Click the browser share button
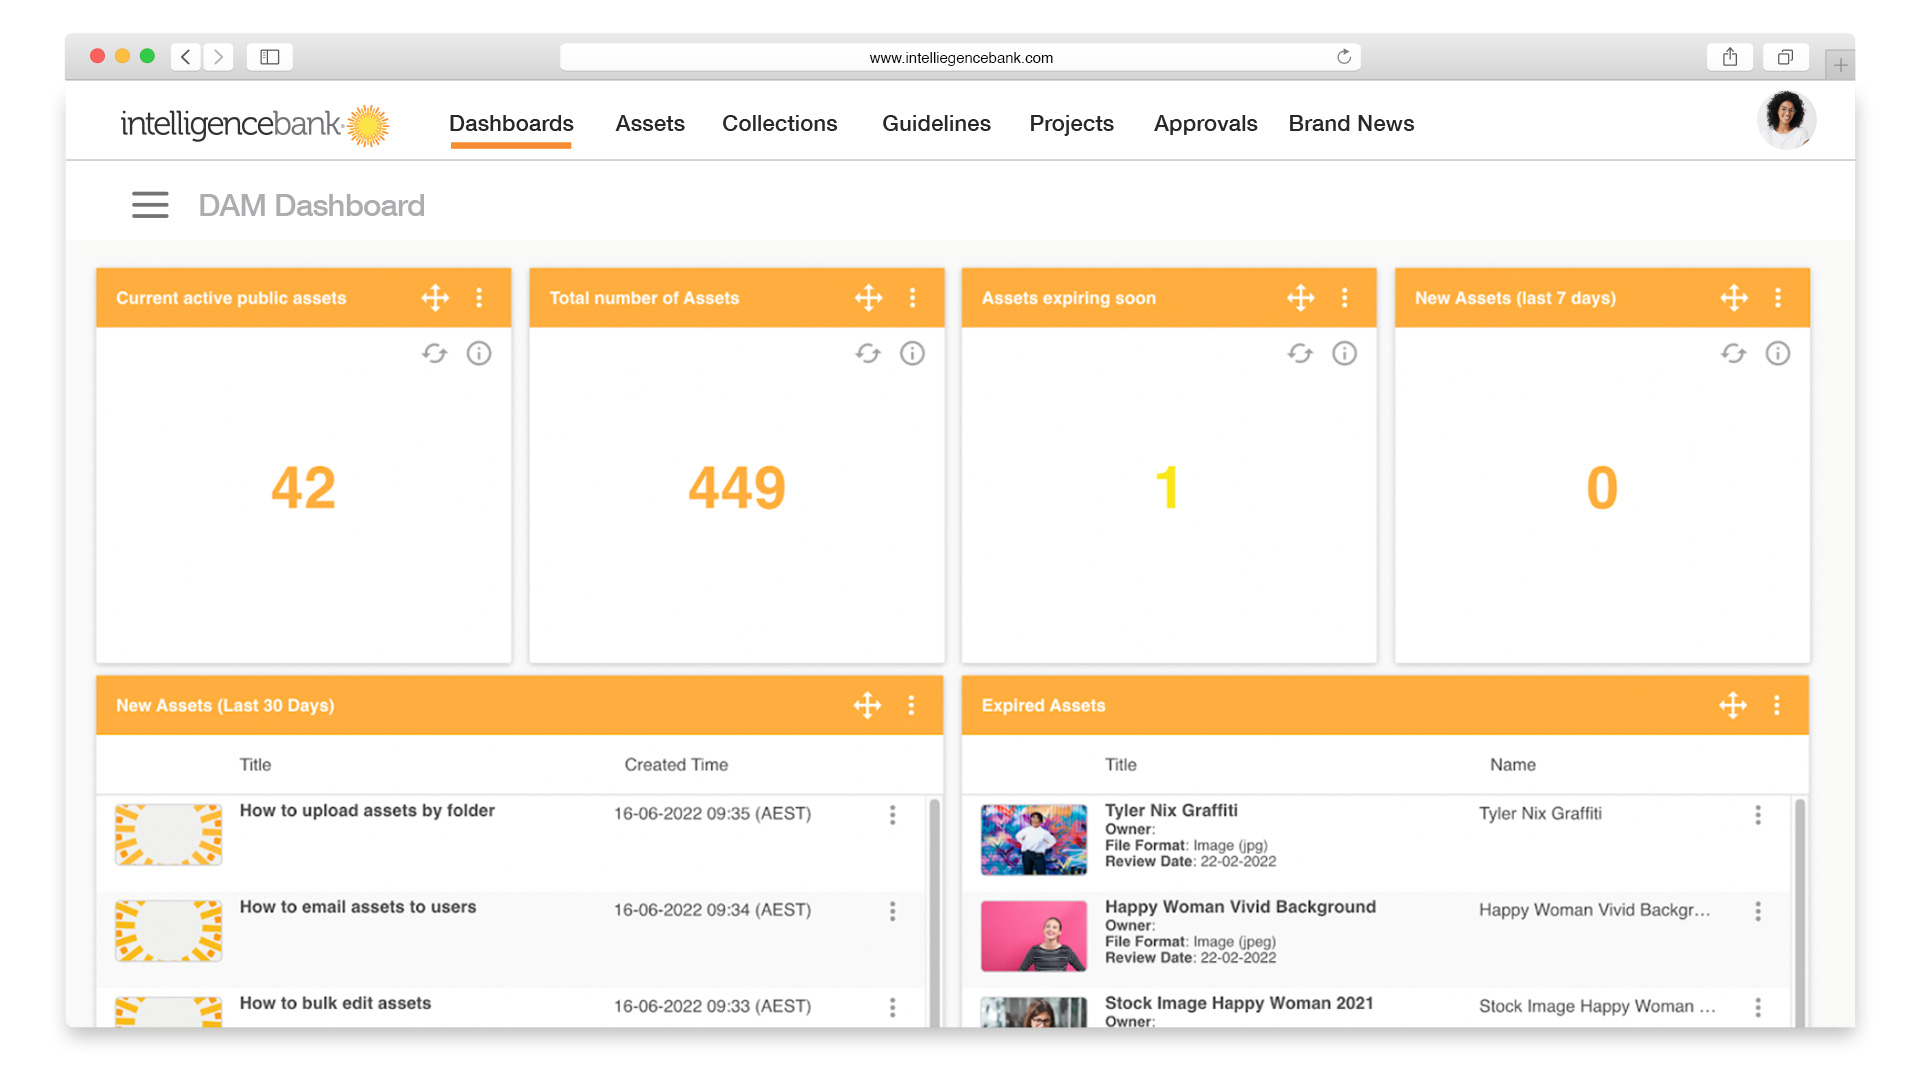Screen dimensions: 1920x1080 [x=1730, y=57]
